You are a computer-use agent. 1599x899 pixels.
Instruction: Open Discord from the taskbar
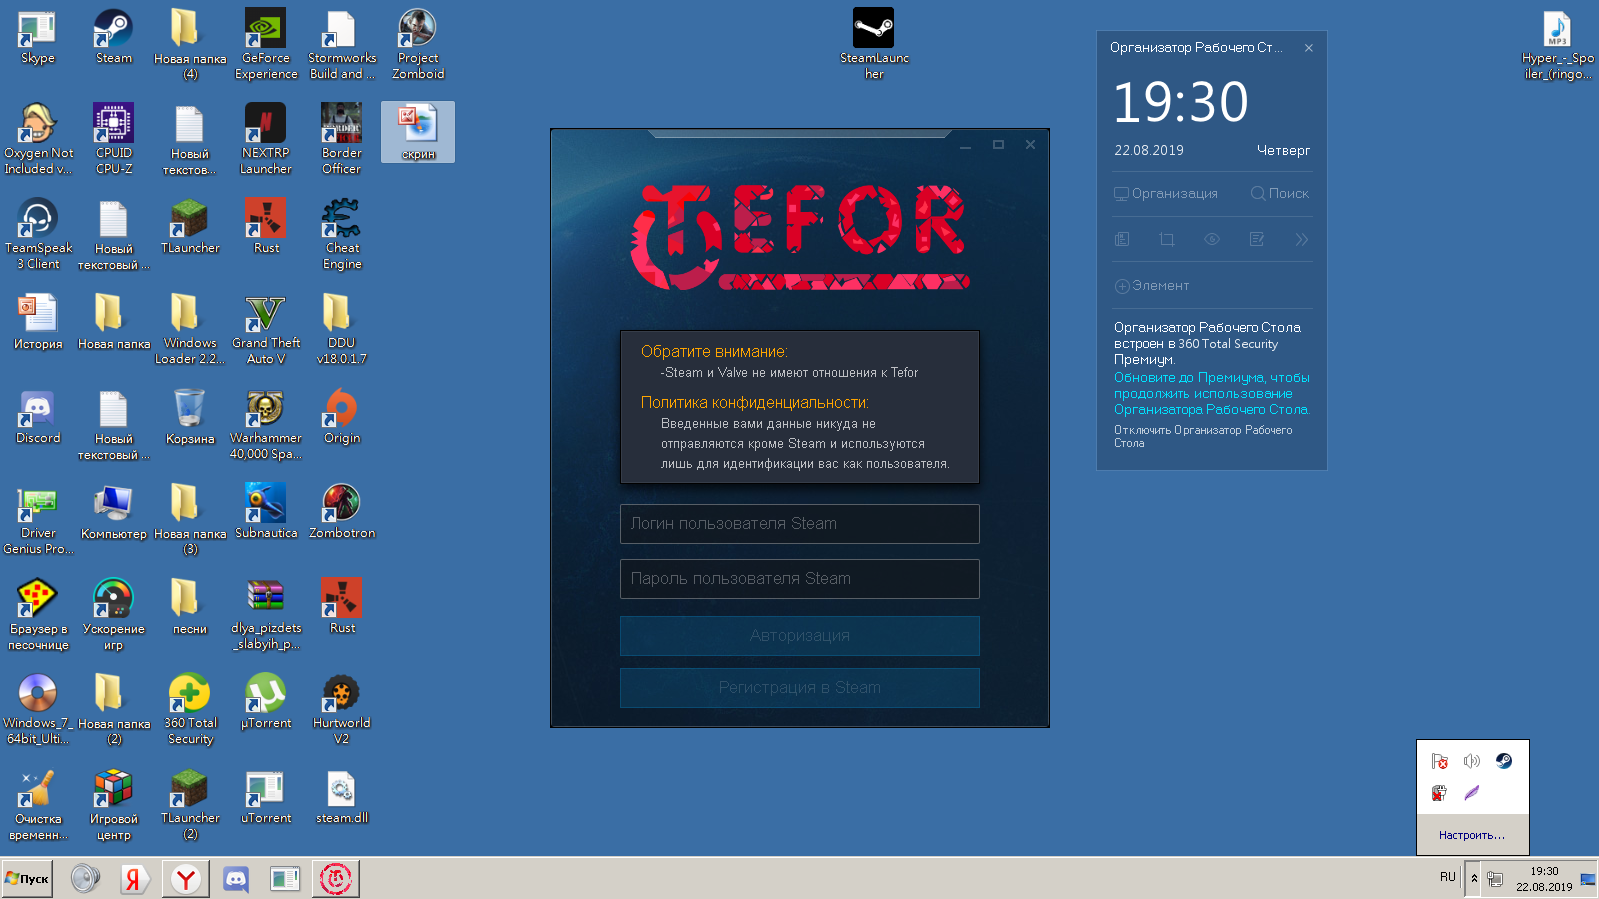click(x=236, y=879)
